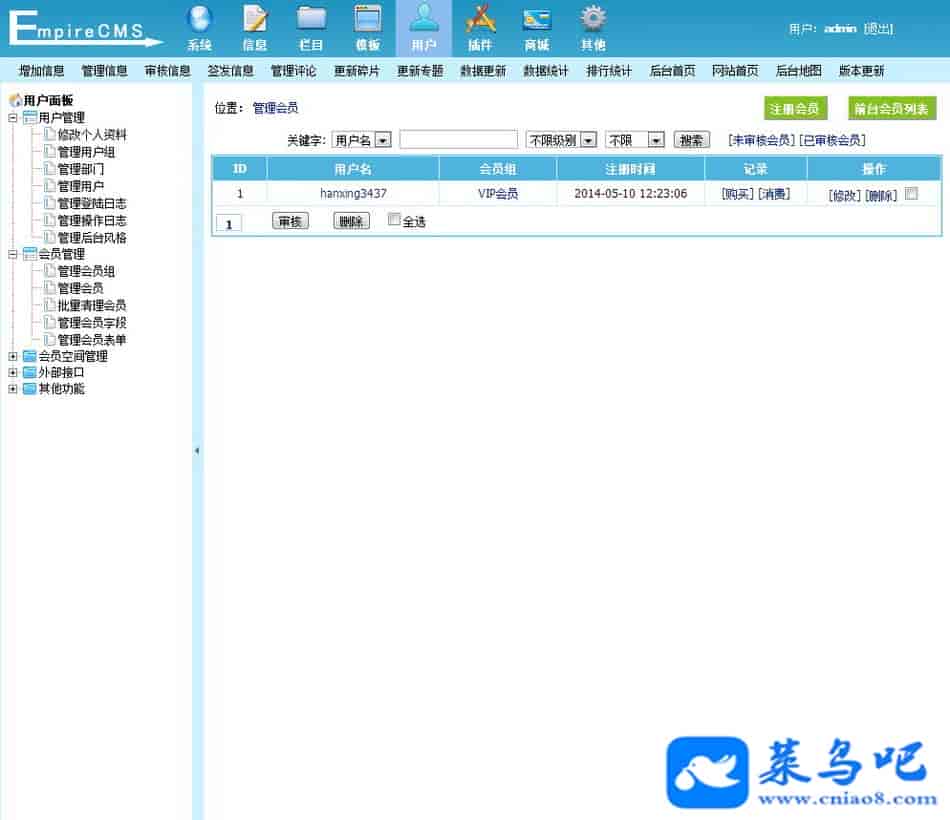Click the sidebar collapse arrow handle
950x820 pixels.
tap(197, 451)
